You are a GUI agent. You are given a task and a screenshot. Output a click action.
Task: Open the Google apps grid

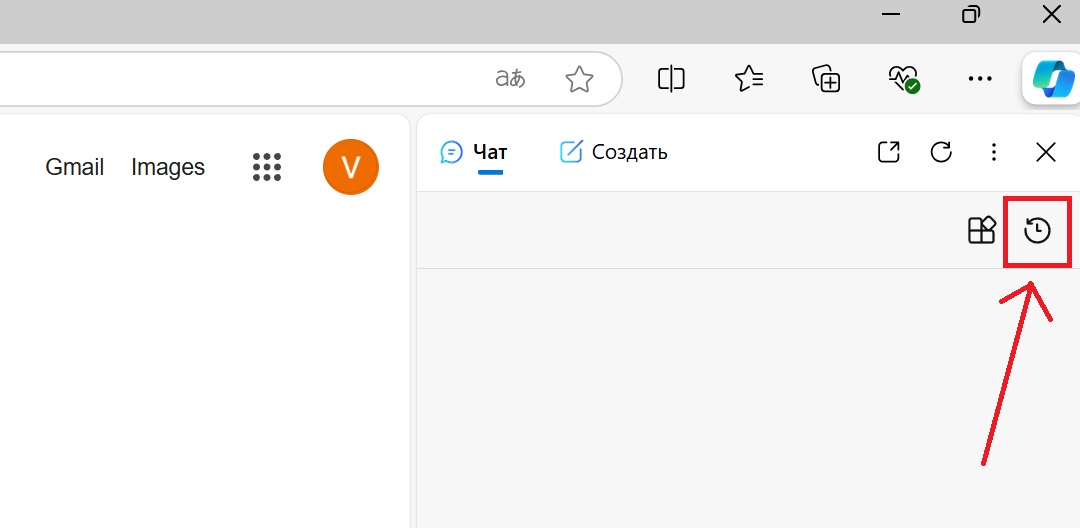click(267, 167)
